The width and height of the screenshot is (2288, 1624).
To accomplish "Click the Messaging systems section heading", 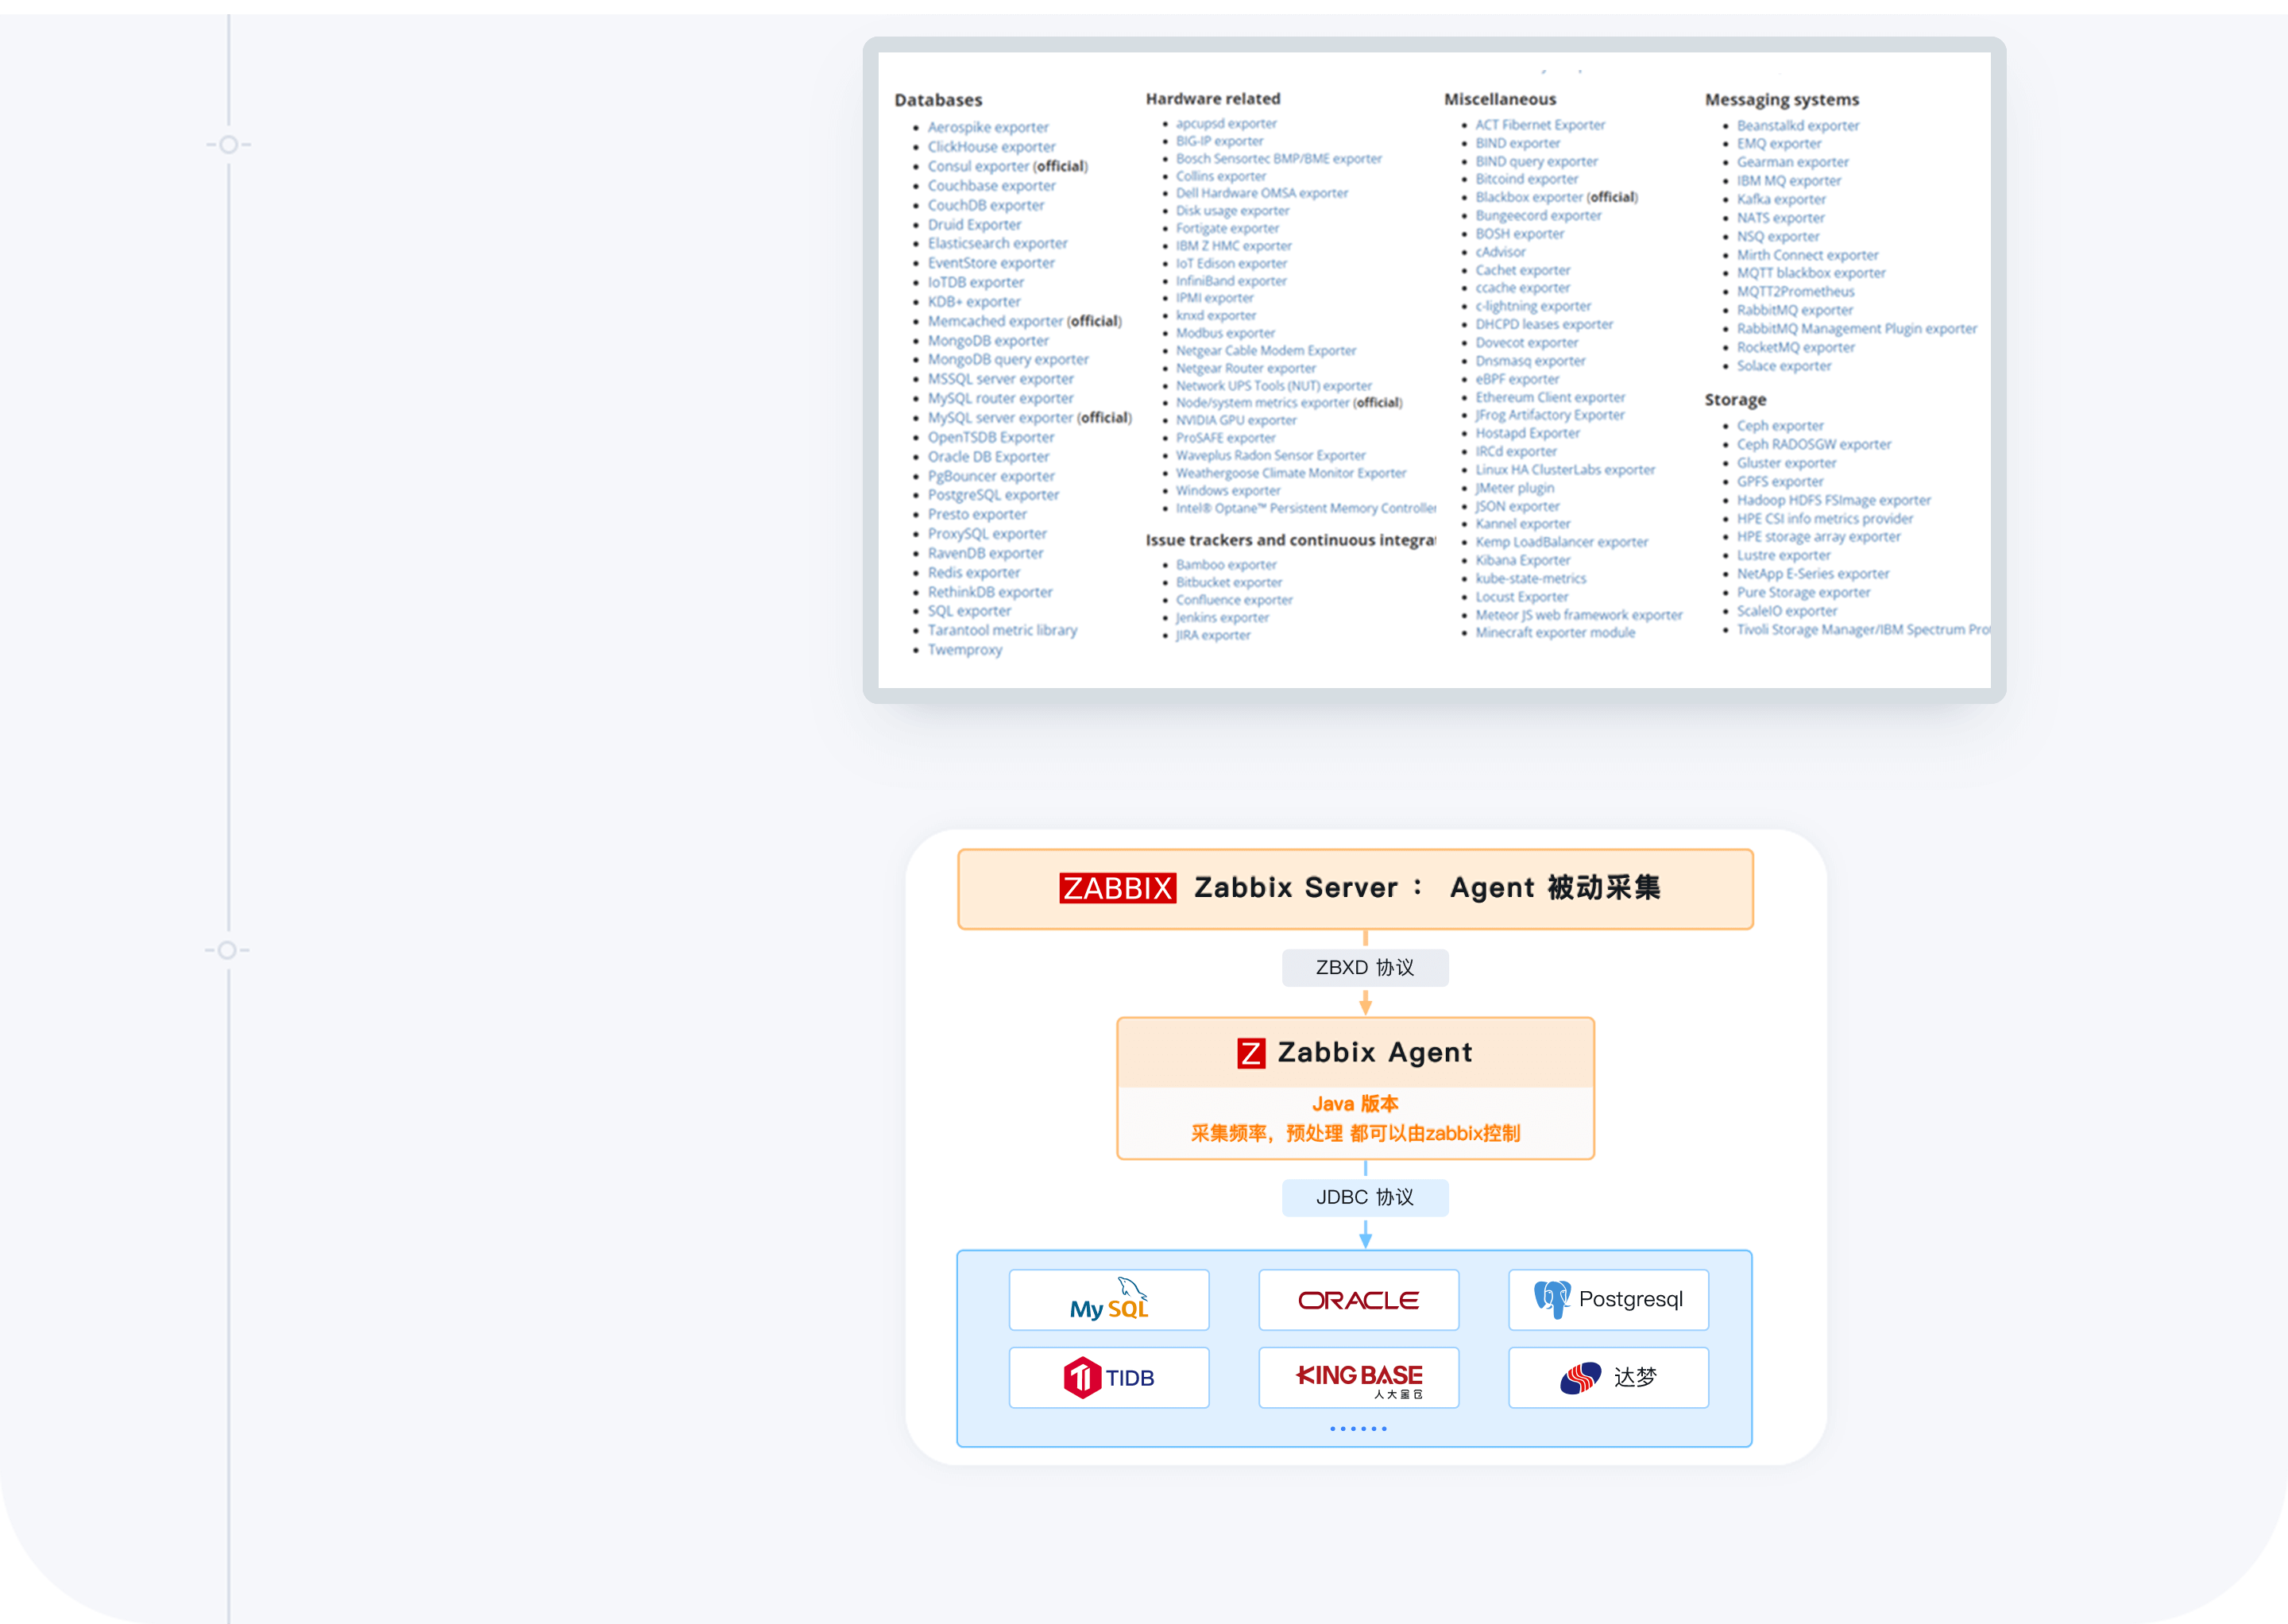I will pos(1782,100).
